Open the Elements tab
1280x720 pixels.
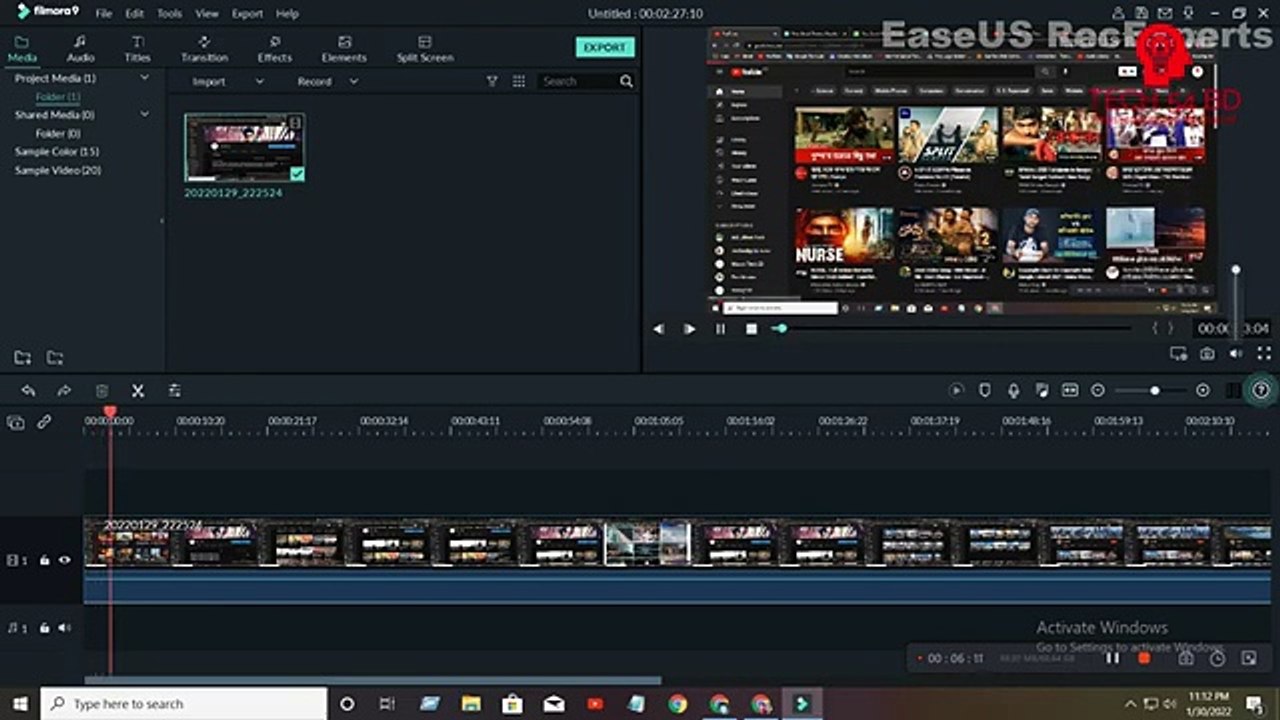[x=344, y=49]
